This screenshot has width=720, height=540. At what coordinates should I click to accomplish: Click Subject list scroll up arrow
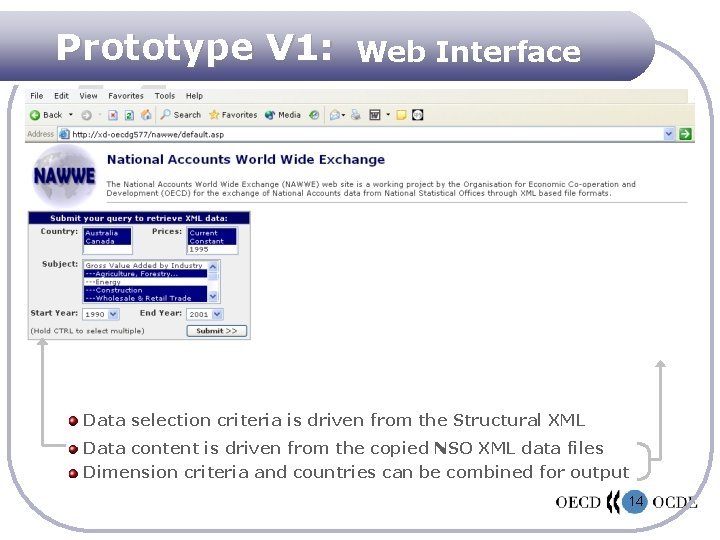(213, 266)
